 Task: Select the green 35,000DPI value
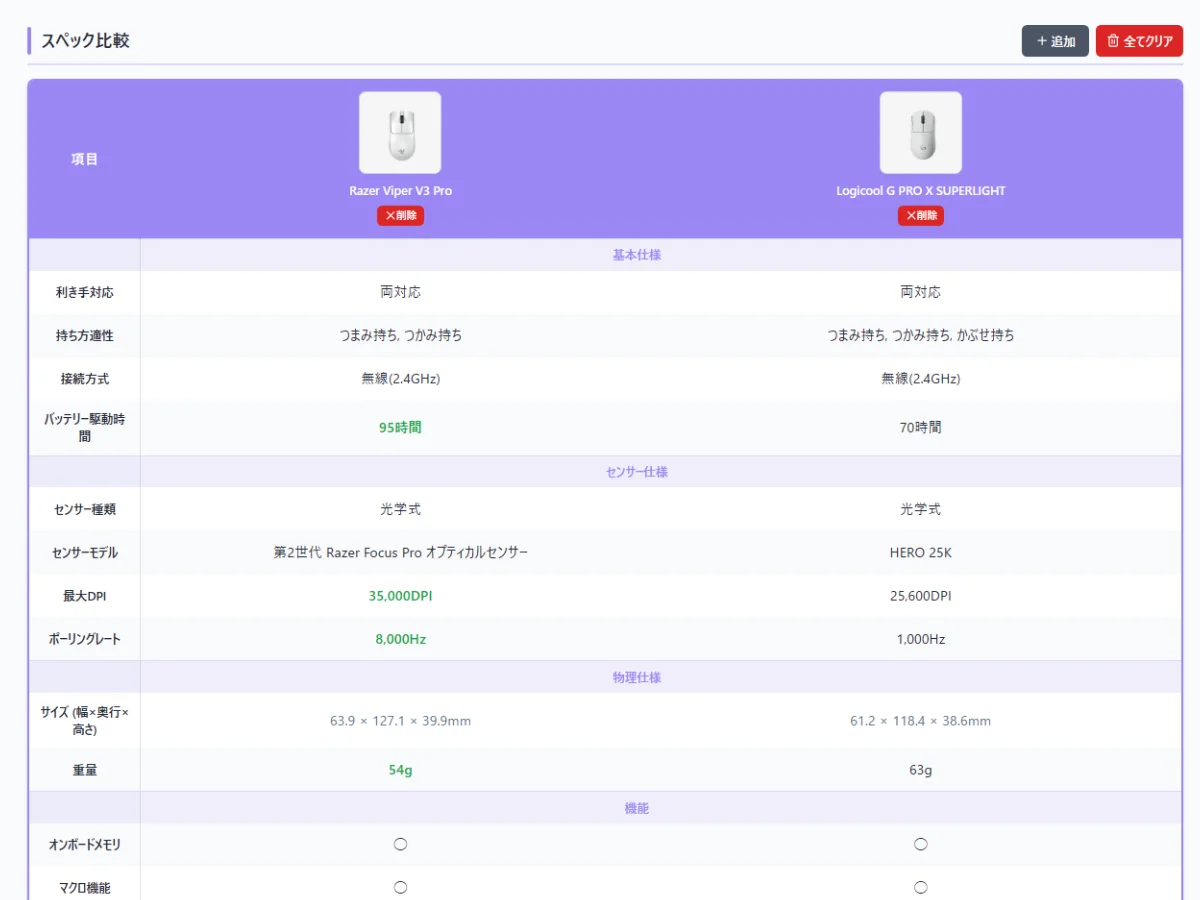(x=400, y=596)
